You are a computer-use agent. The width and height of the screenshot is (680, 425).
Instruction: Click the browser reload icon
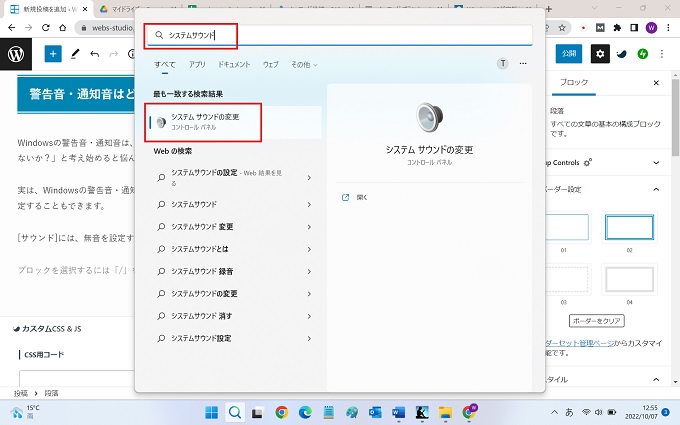coord(46,28)
